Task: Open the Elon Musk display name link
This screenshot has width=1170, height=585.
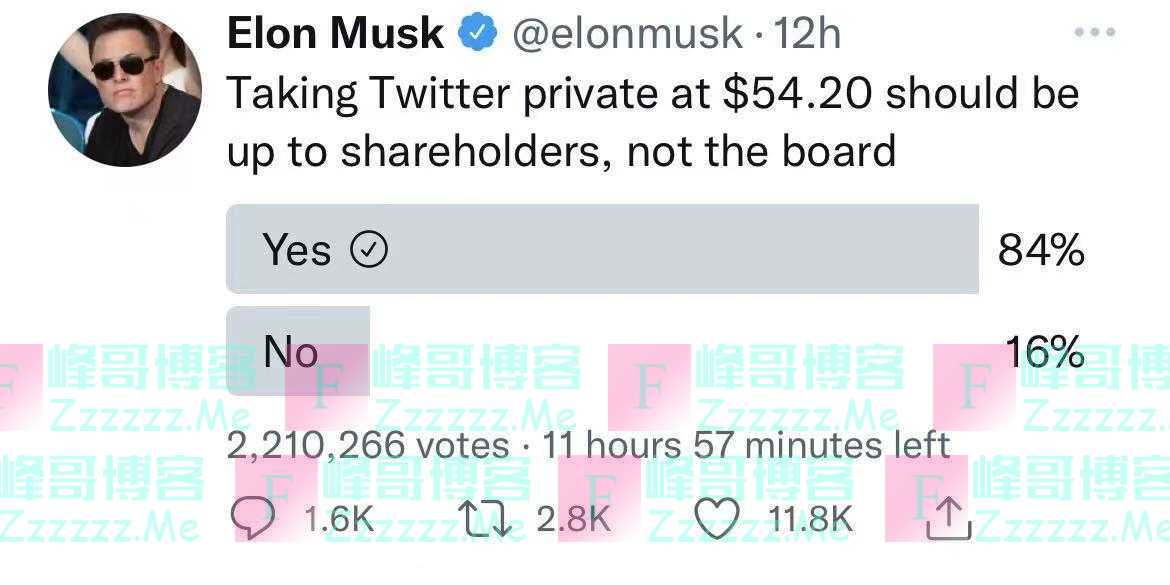Action: (335, 34)
